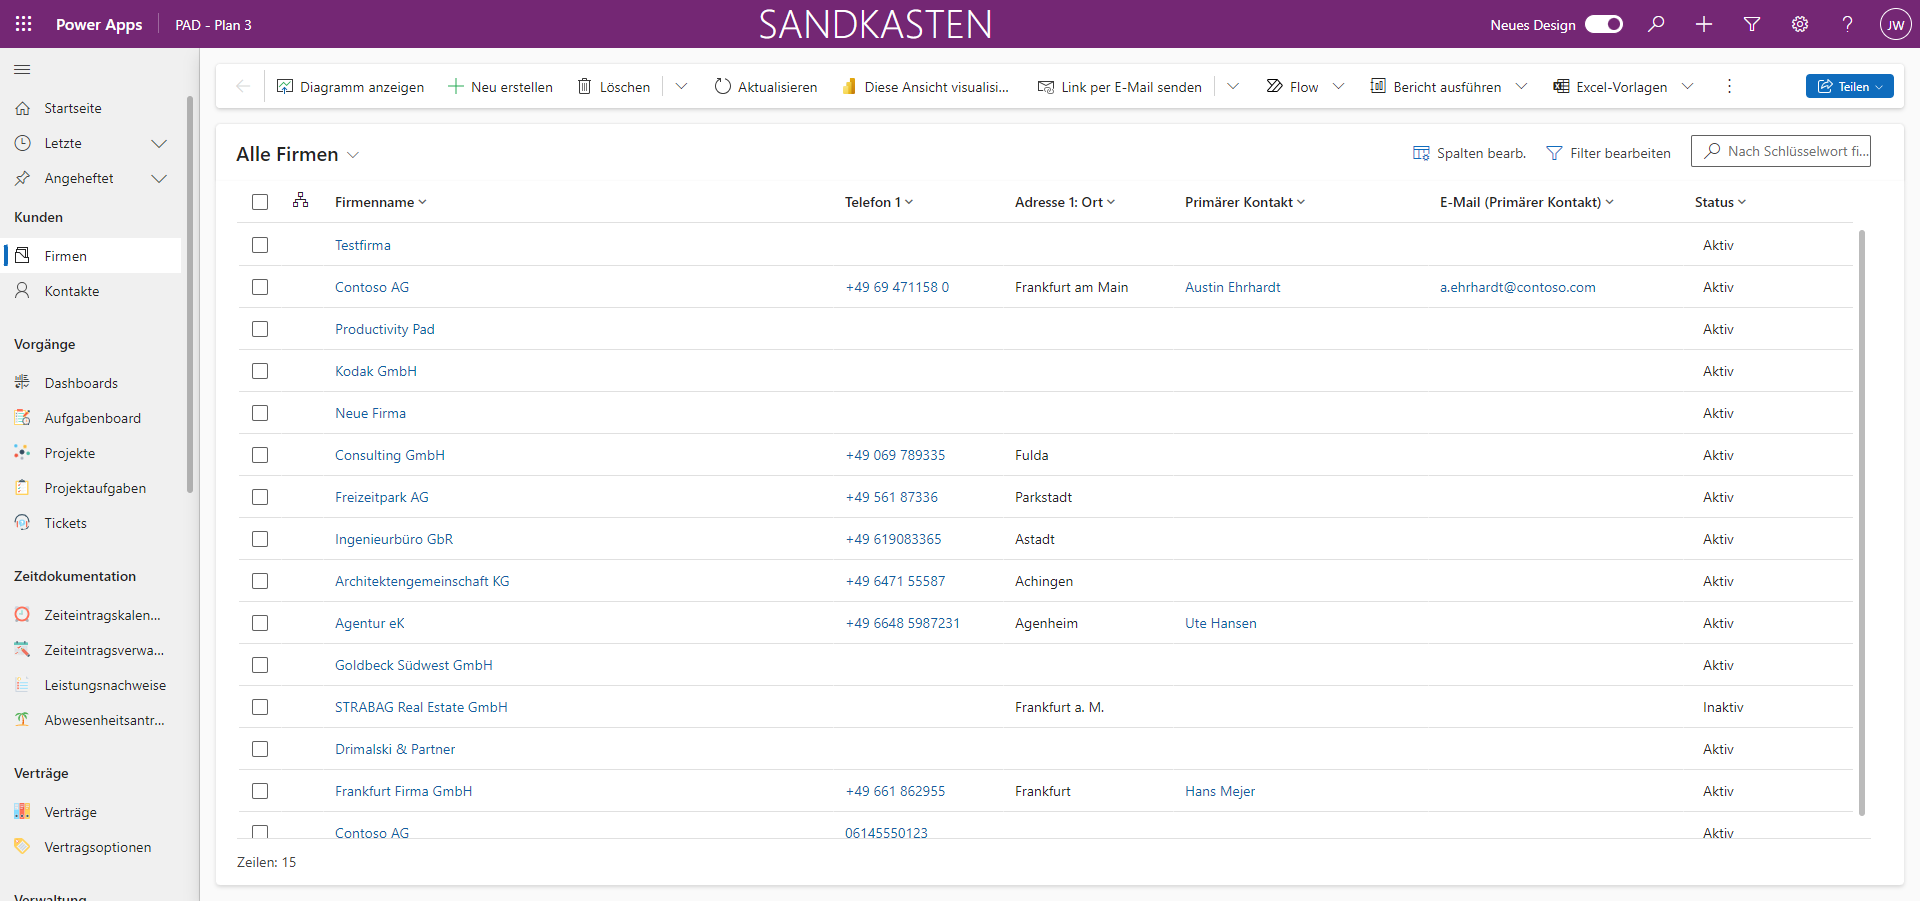This screenshot has height=901, width=1920.
Task: Check the Consulting GmbH row checkbox
Action: tap(260, 455)
